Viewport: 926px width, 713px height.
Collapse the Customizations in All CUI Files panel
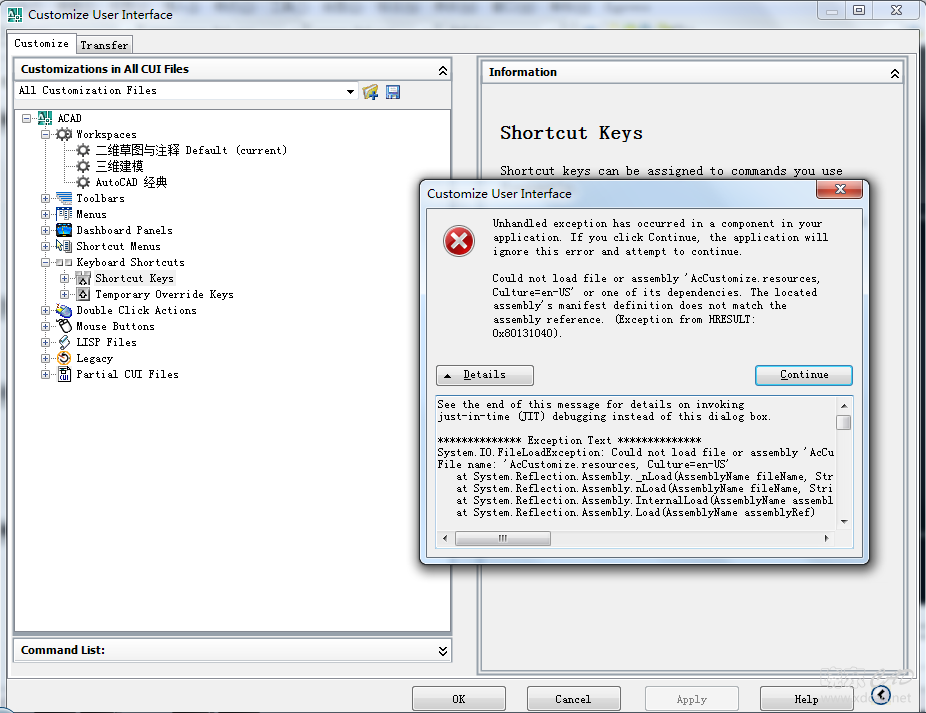443,70
